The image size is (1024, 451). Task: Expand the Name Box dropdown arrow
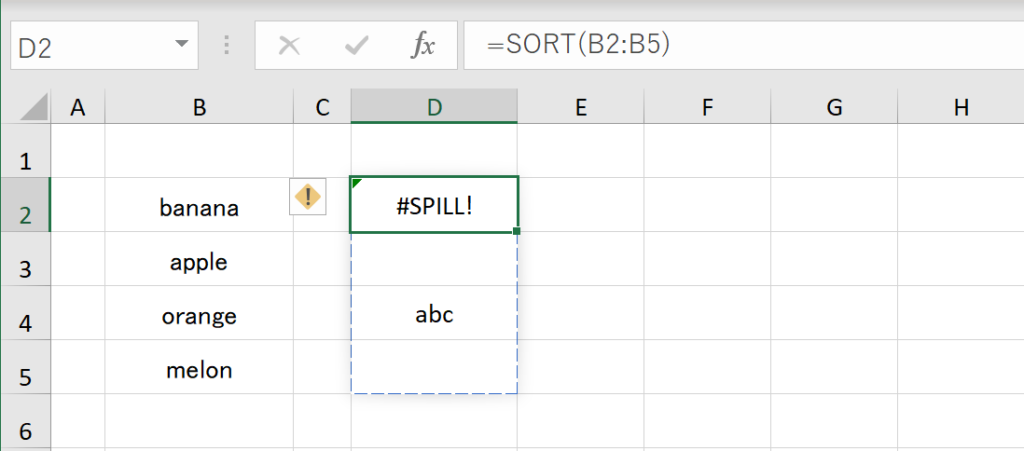coord(181,45)
